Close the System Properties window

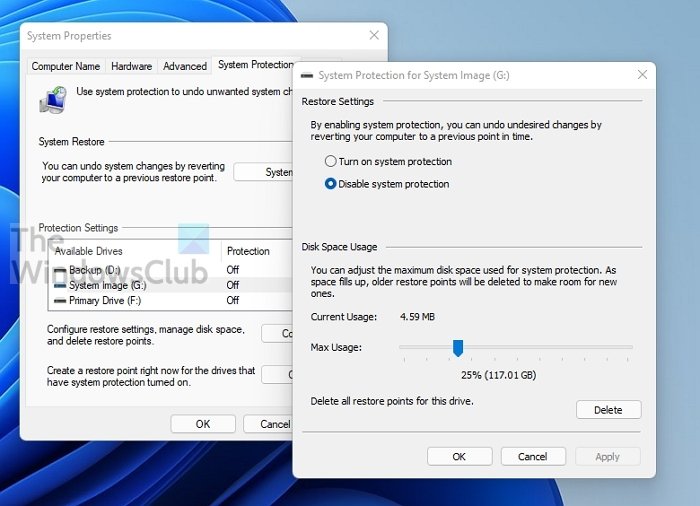pyautogui.click(x=374, y=35)
